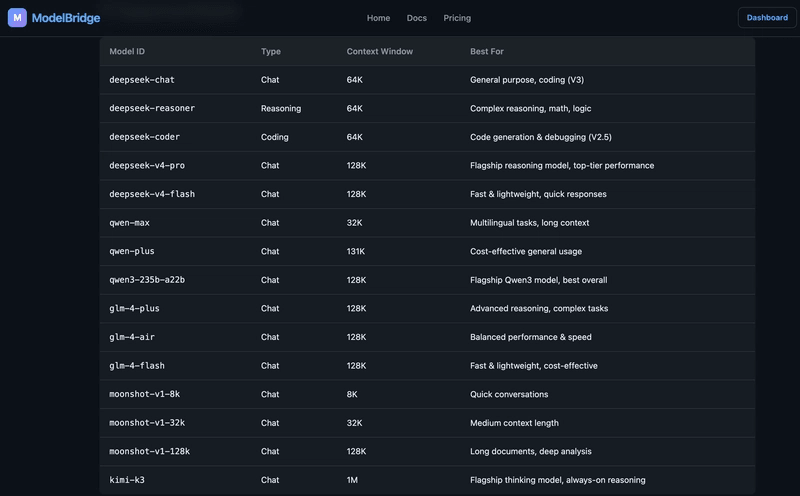Click "Flagship reasoning model, top-tier performance" text
Screen dimensions: 800x496
pos(562,165)
